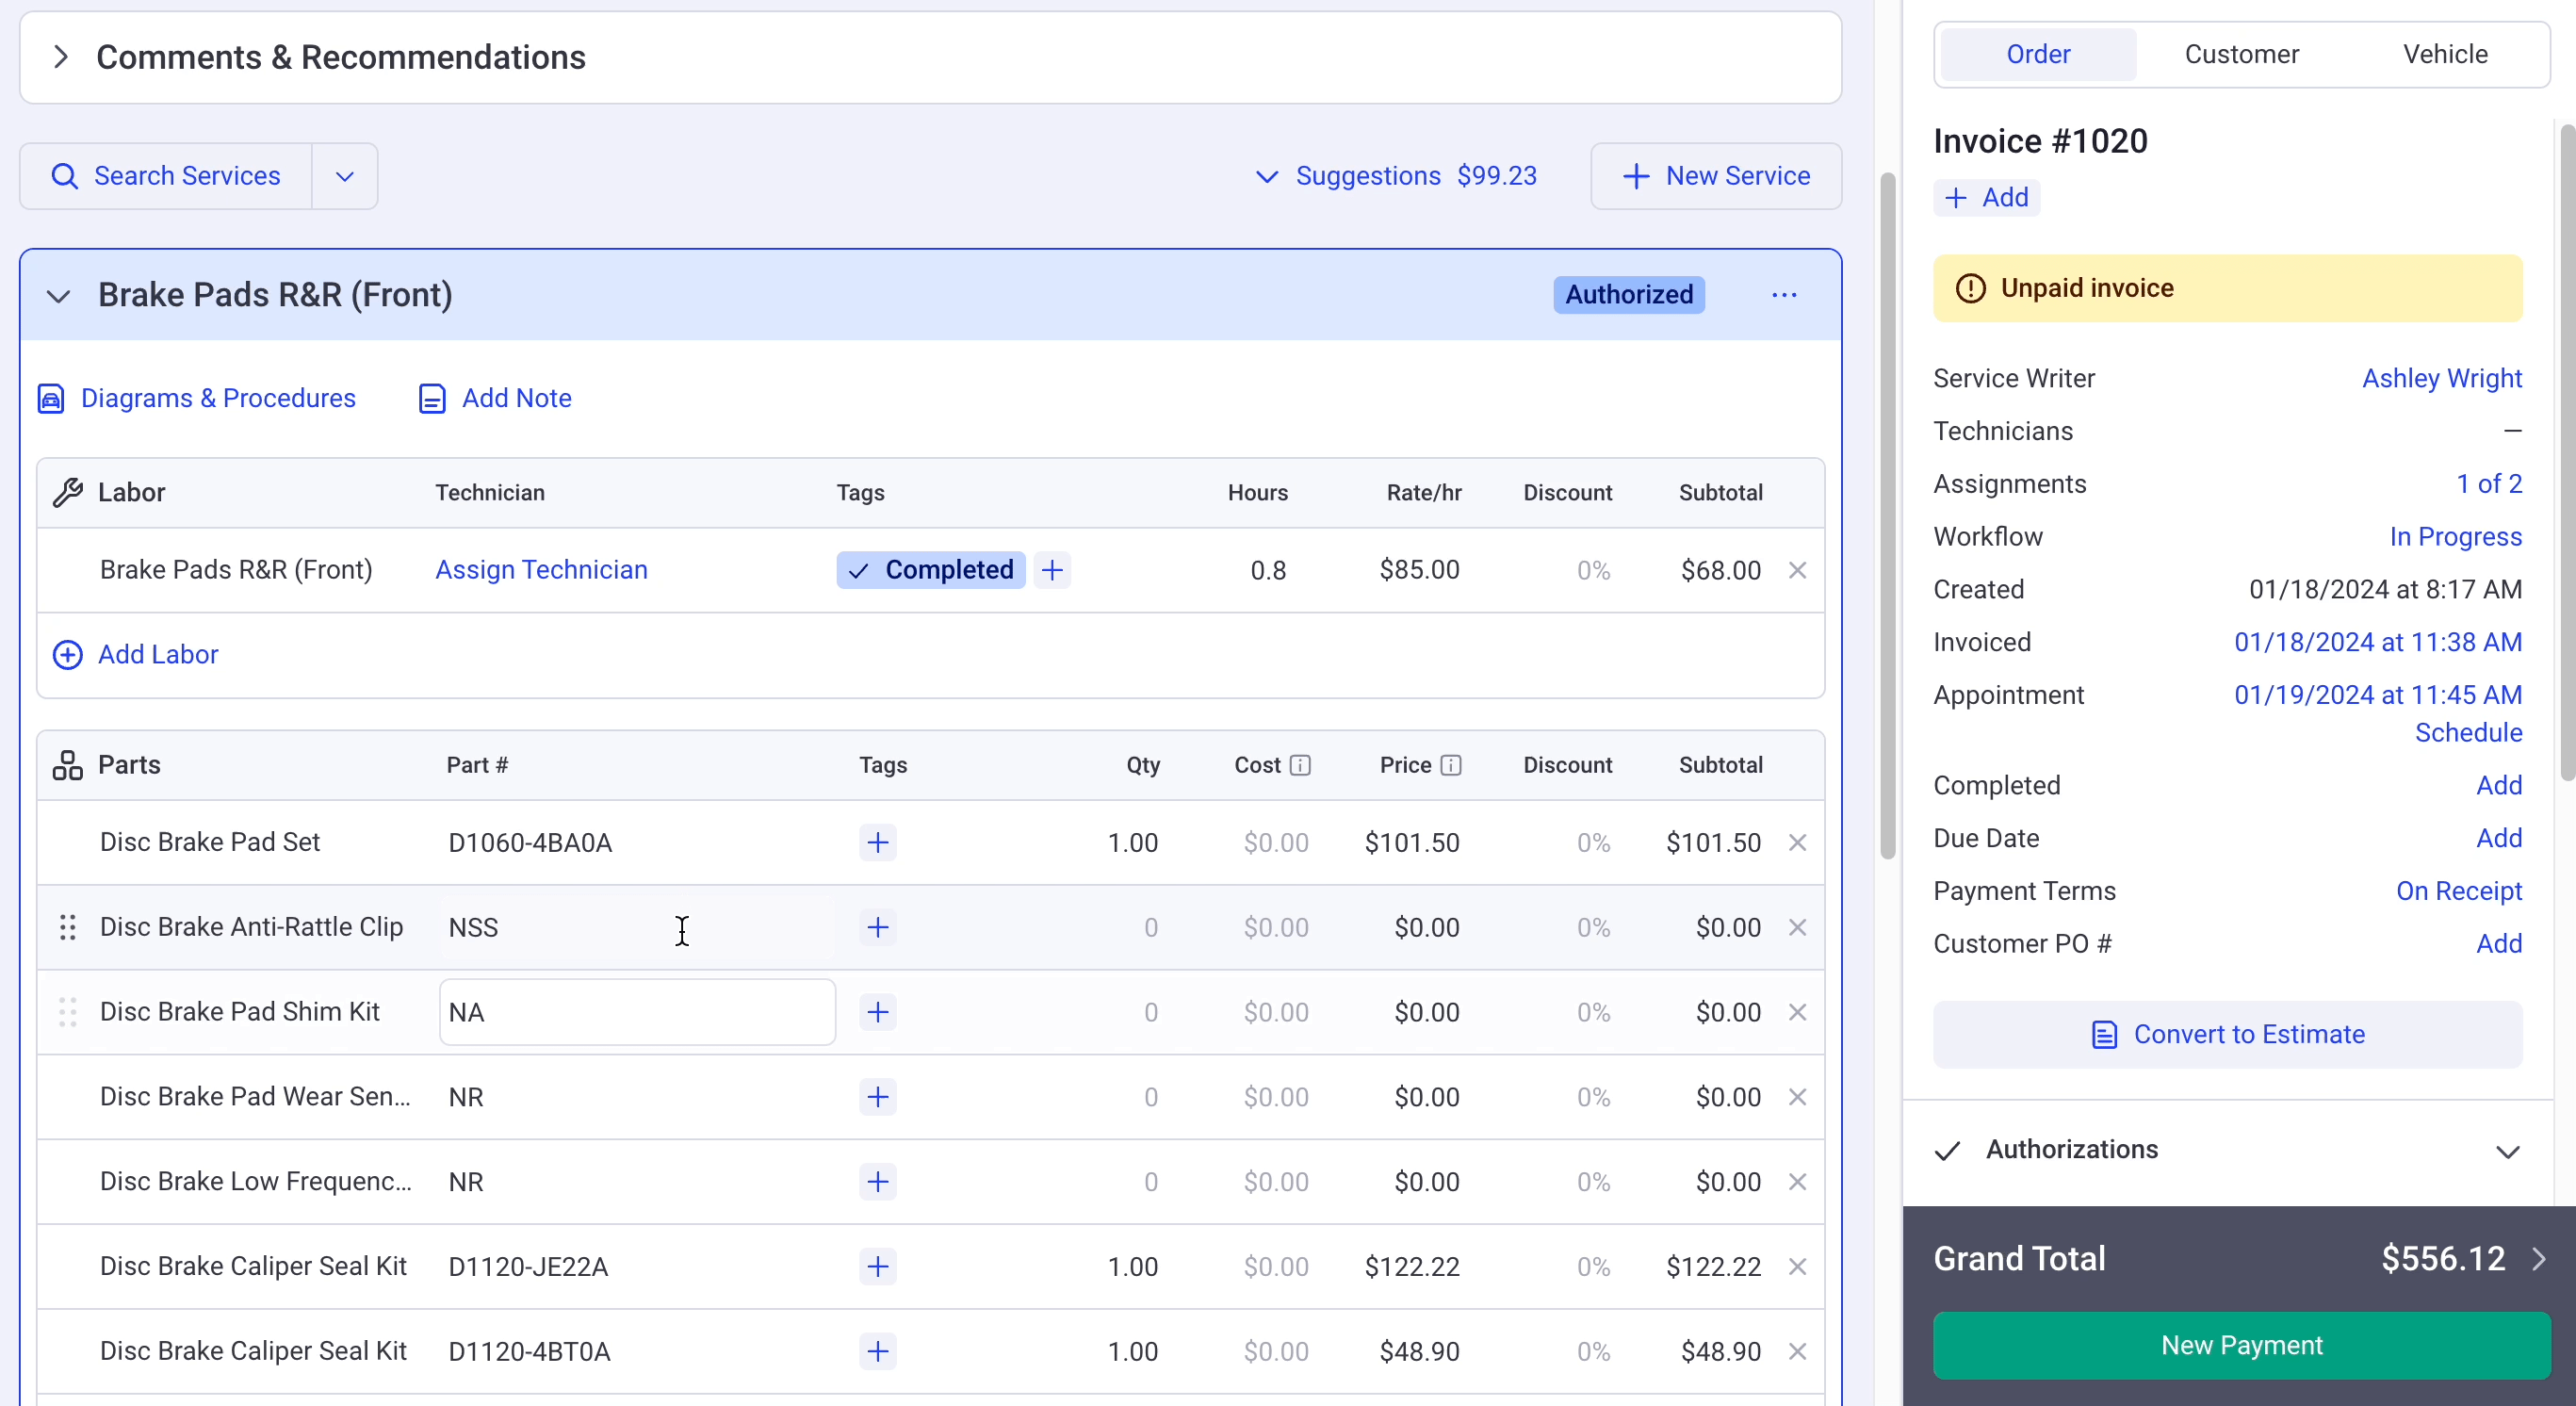Add tag to Disc Brake Low Frequency row
The image size is (2576, 1406).
pyautogui.click(x=878, y=1182)
